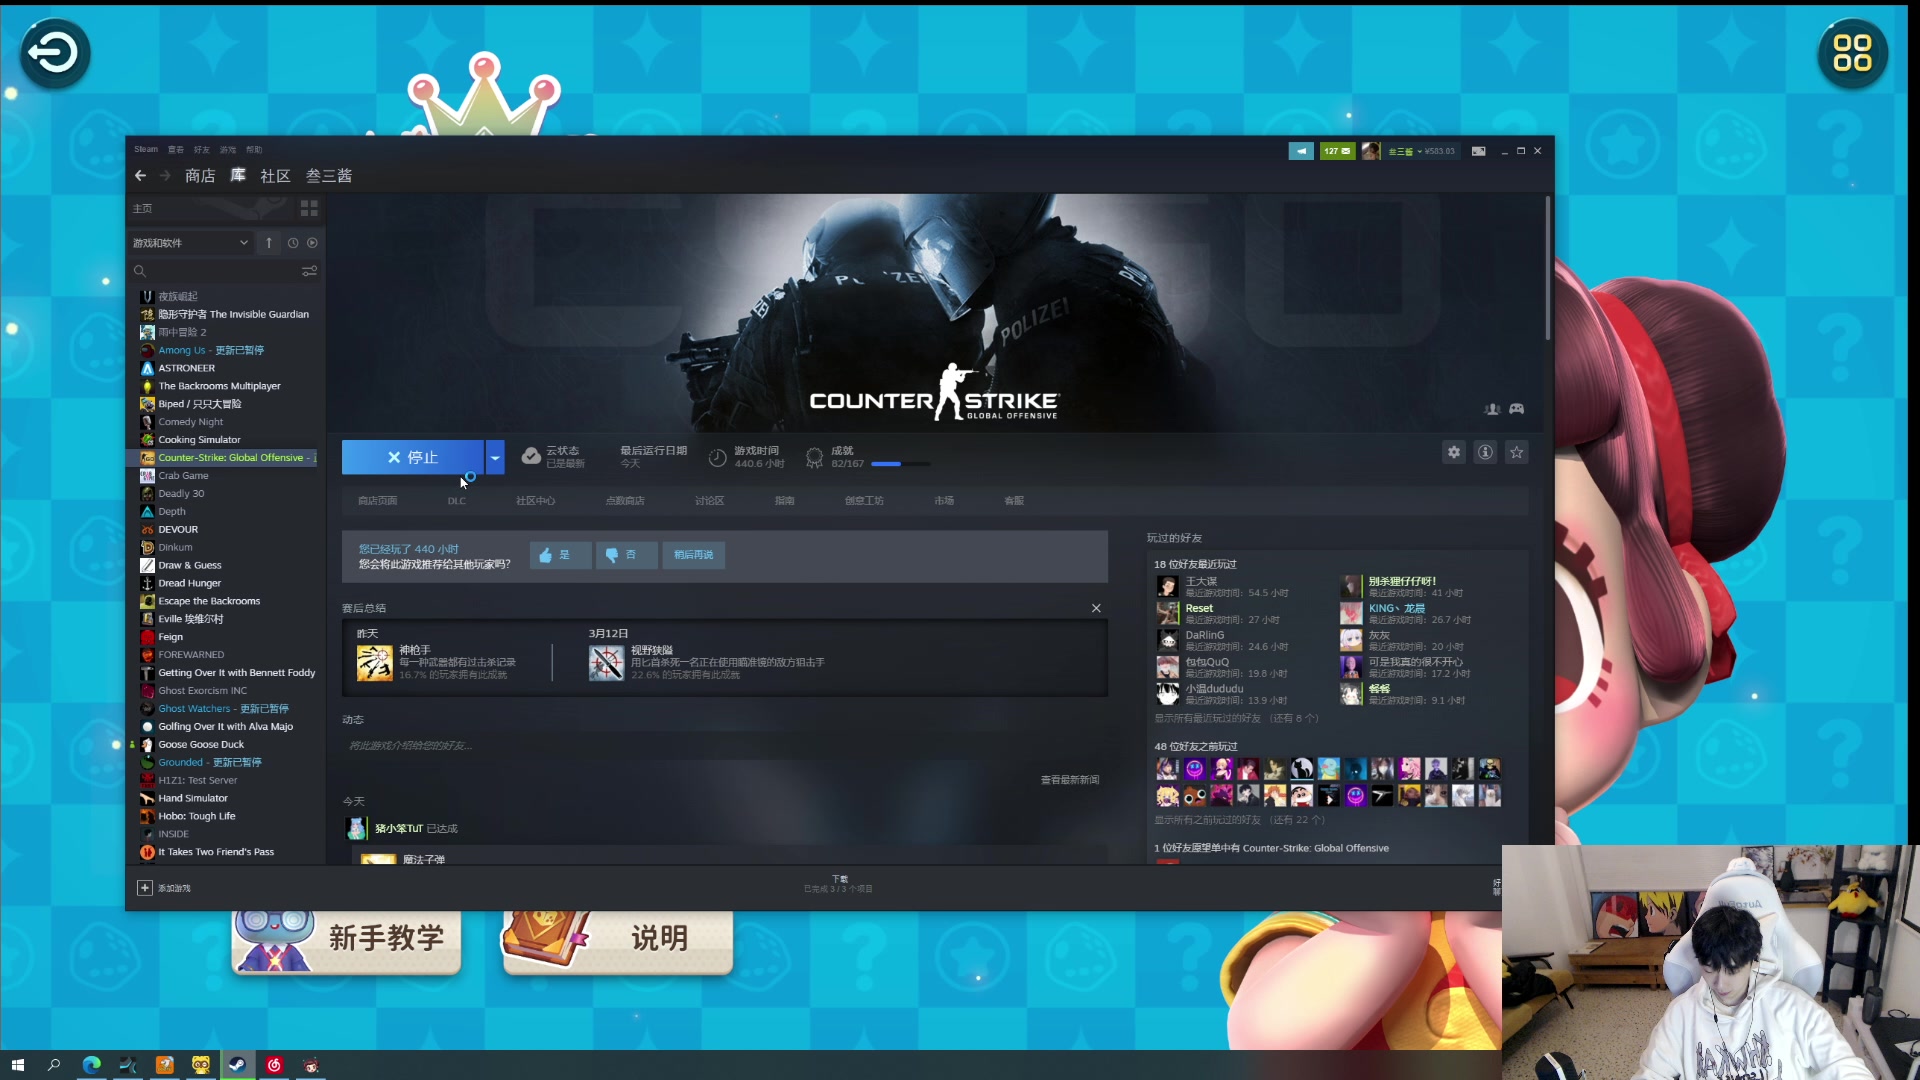Open dropdown arrow beside 停止 button
The height and width of the screenshot is (1080, 1920).
[494, 457]
